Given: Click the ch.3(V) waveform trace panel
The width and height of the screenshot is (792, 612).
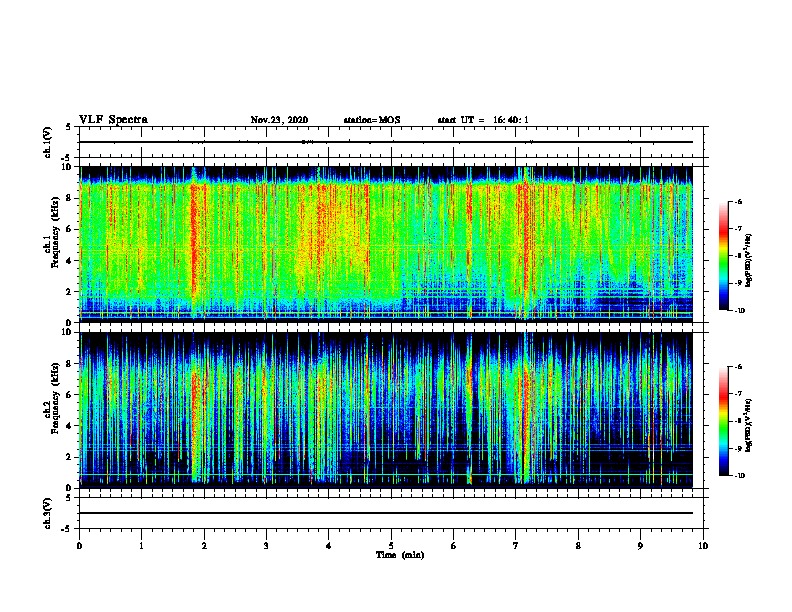Looking at the screenshot, I should (391, 513).
